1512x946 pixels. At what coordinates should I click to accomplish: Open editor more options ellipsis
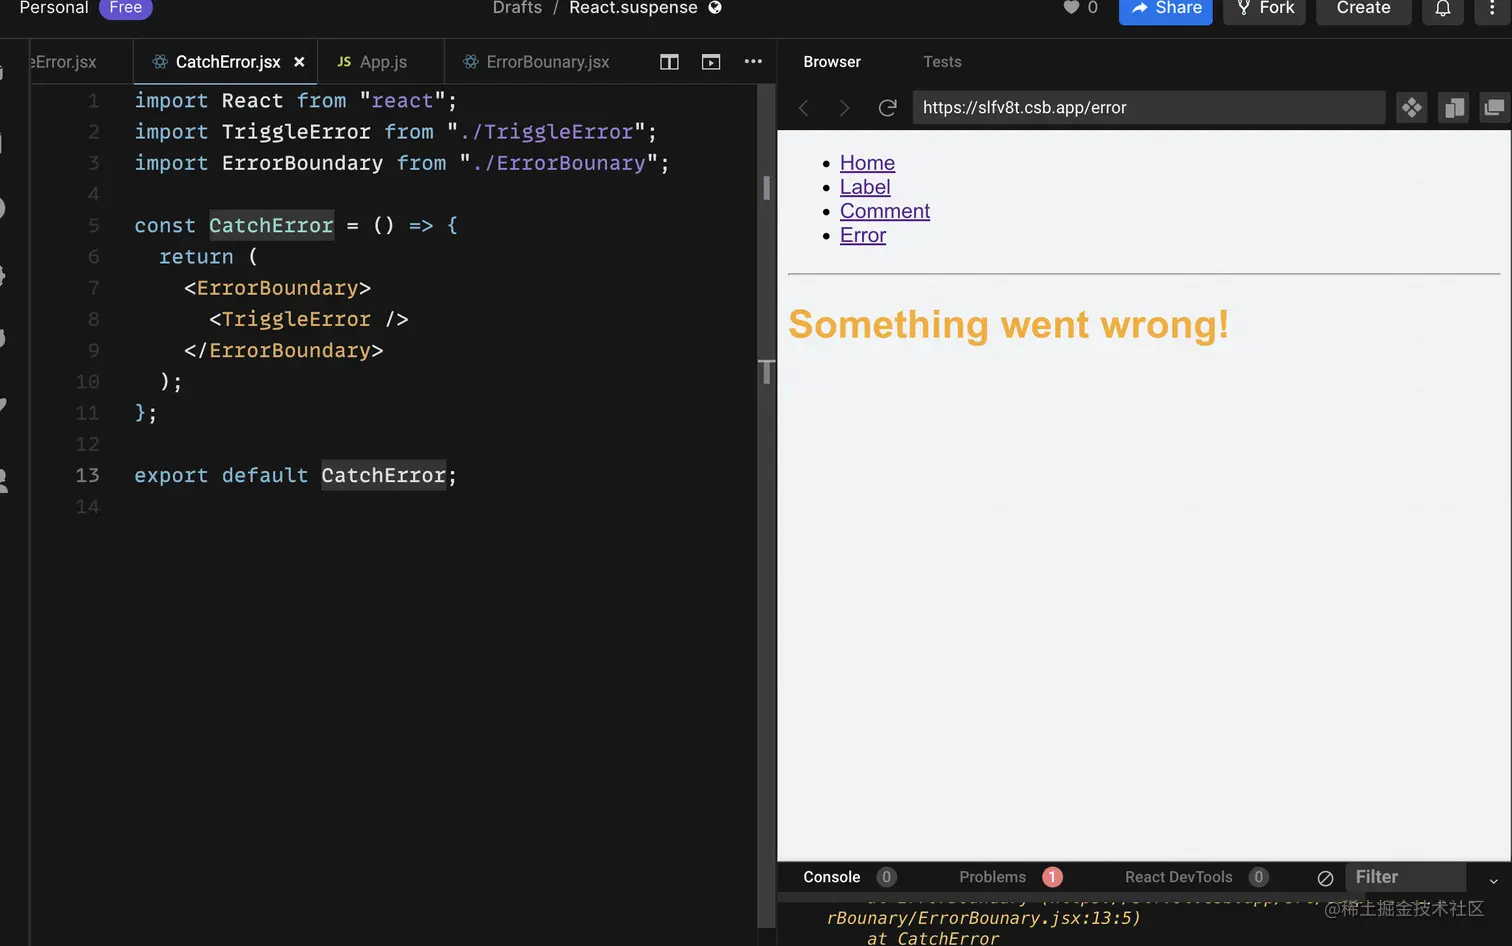pos(753,62)
